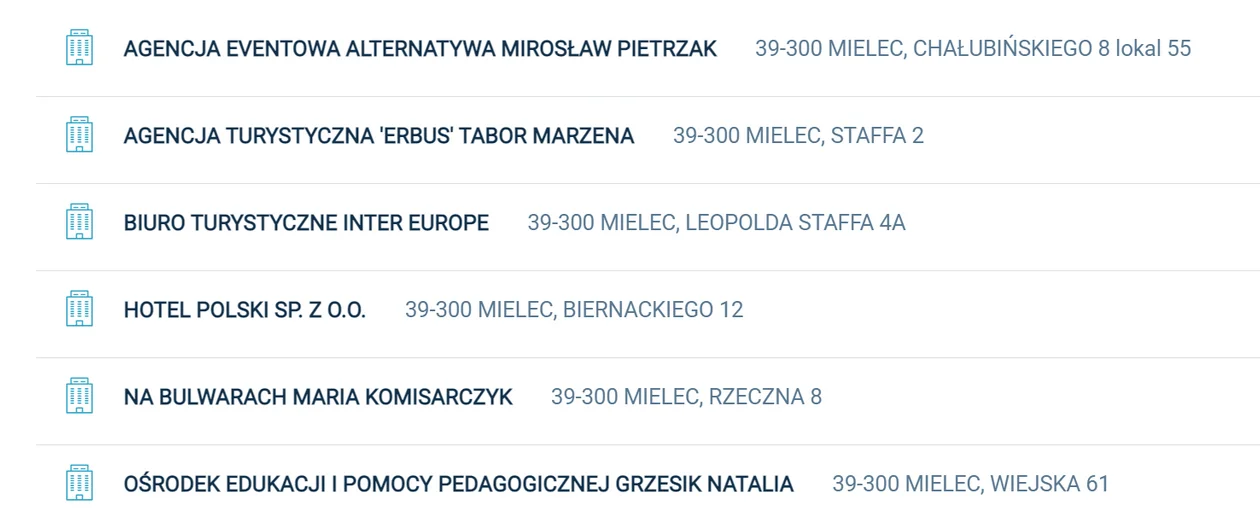This screenshot has width=1260, height=528.
Task: Click building icon for Ośrodek Edukacji i Pomocy
Action: coord(79,483)
